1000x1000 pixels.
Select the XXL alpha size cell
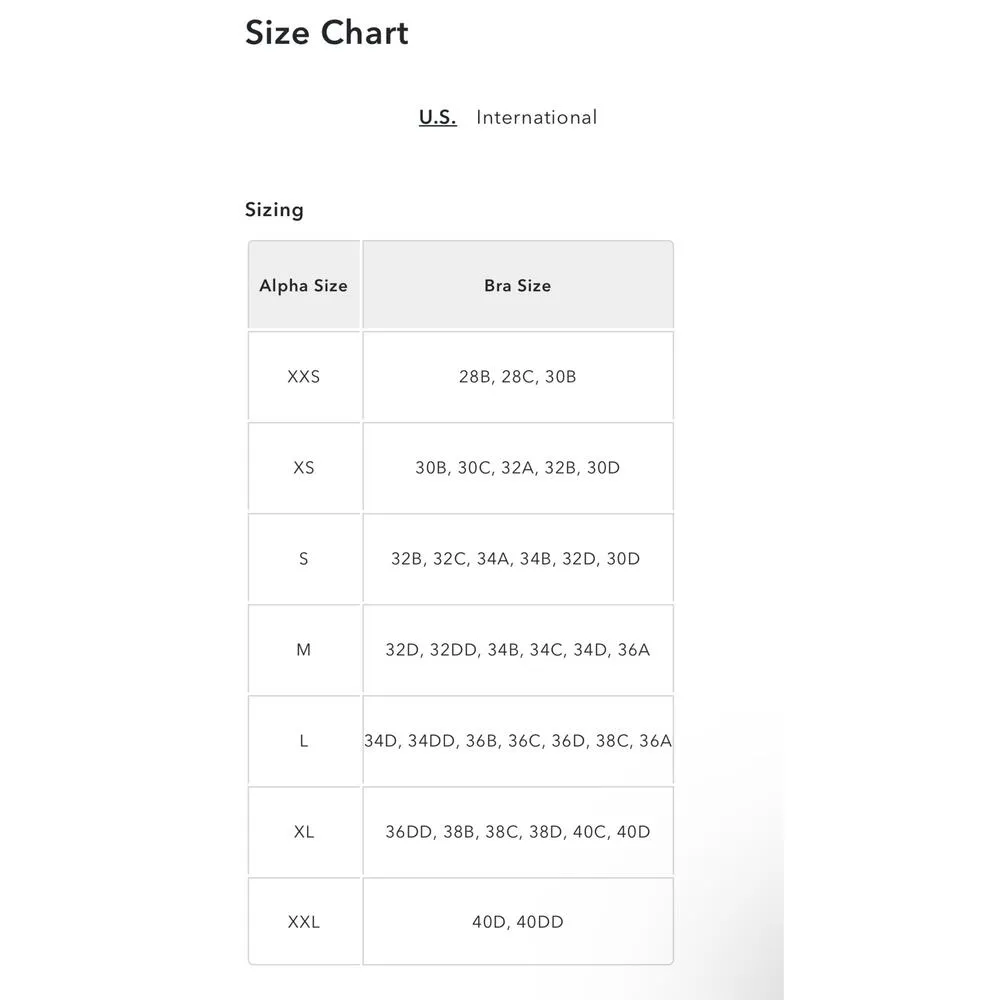(303, 922)
